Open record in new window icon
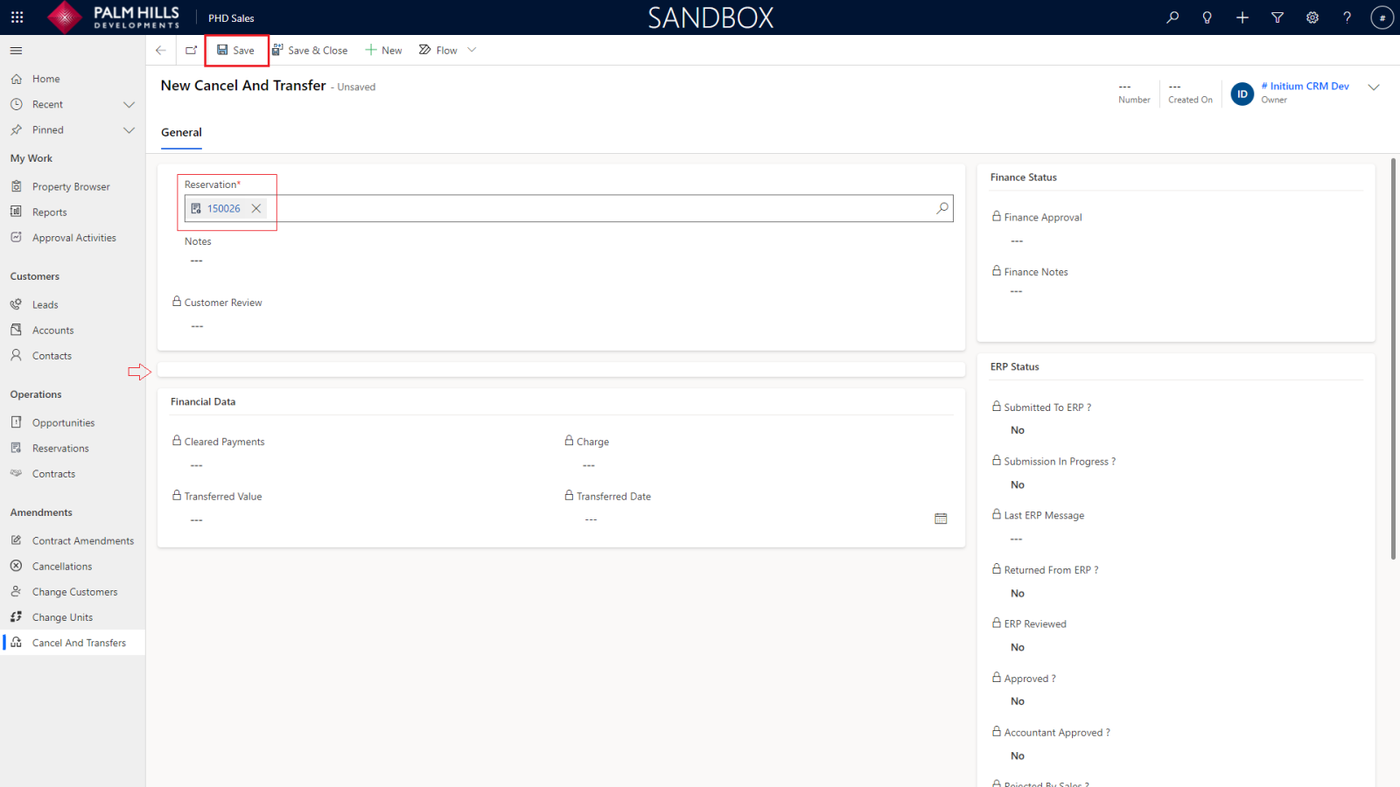Image resolution: width=1400 pixels, height=787 pixels. coord(191,50)
